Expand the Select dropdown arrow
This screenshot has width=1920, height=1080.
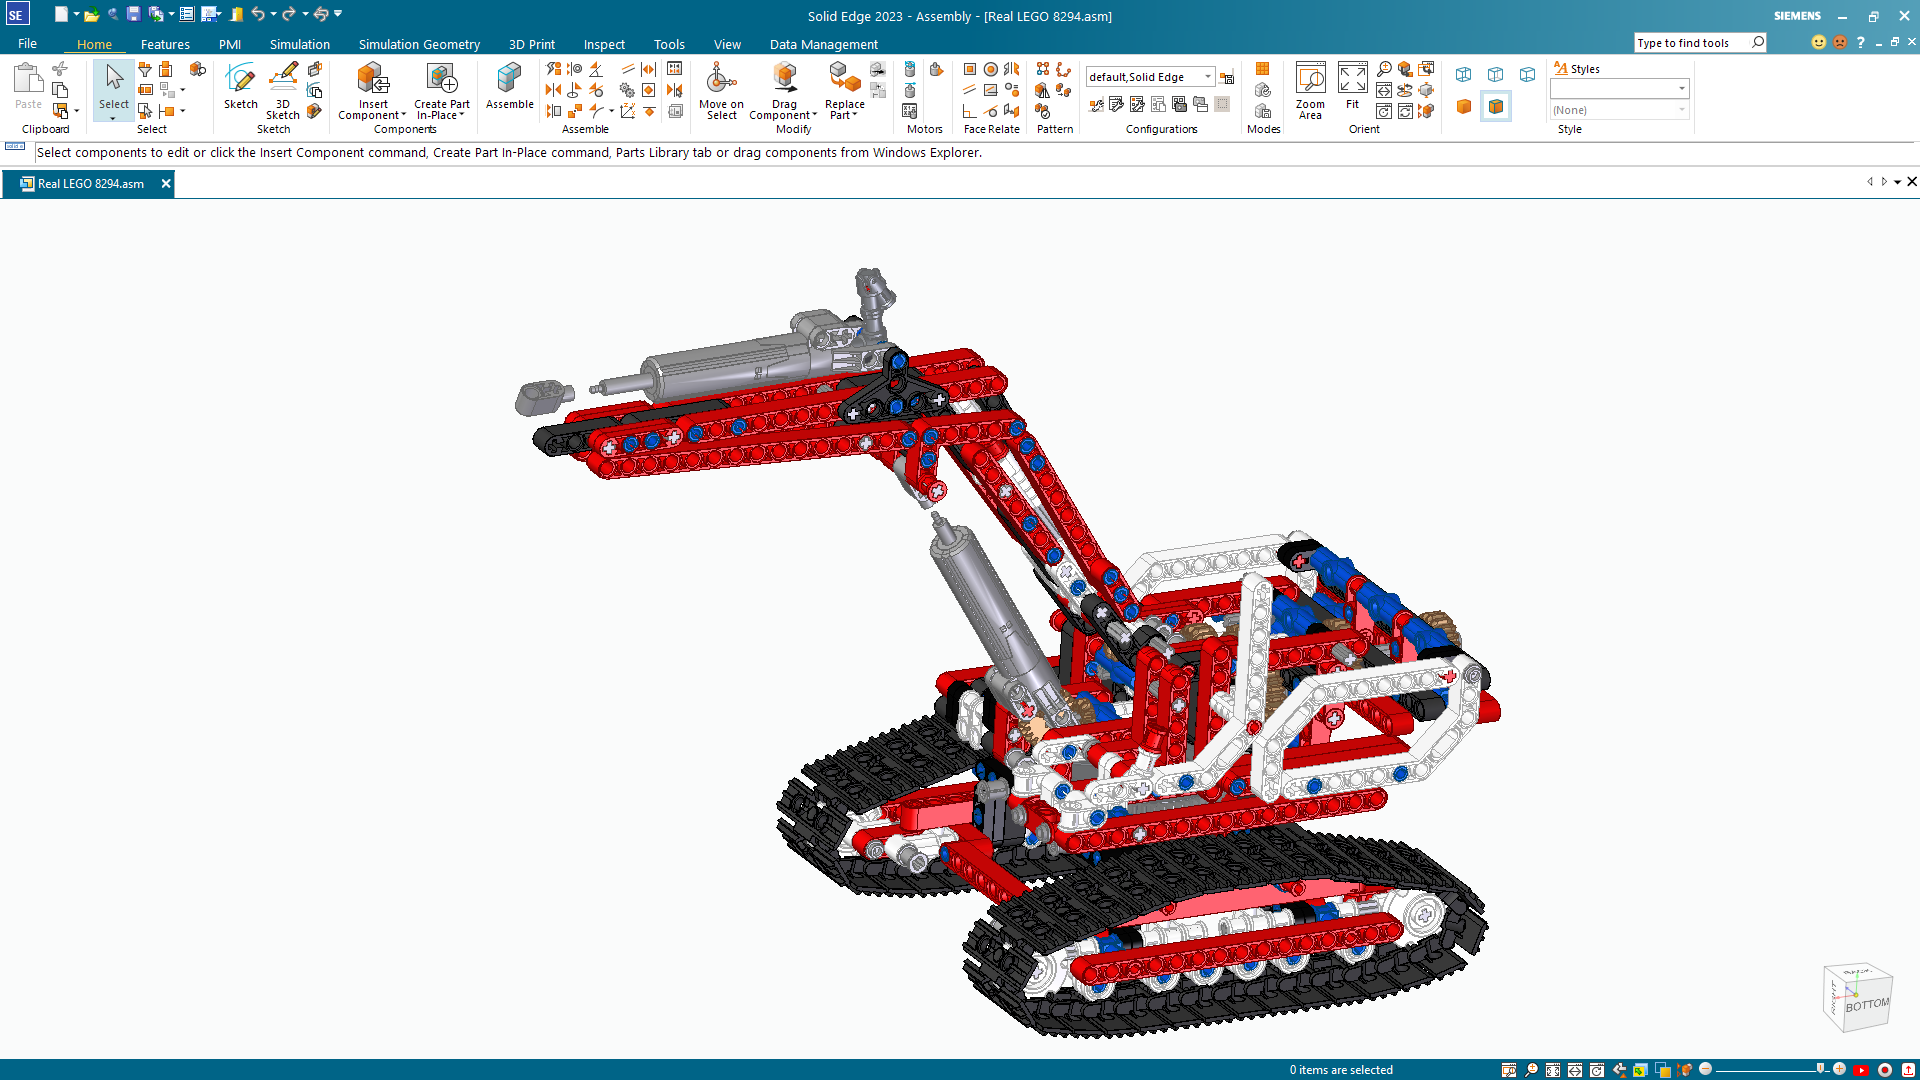(x=113, y=118)
